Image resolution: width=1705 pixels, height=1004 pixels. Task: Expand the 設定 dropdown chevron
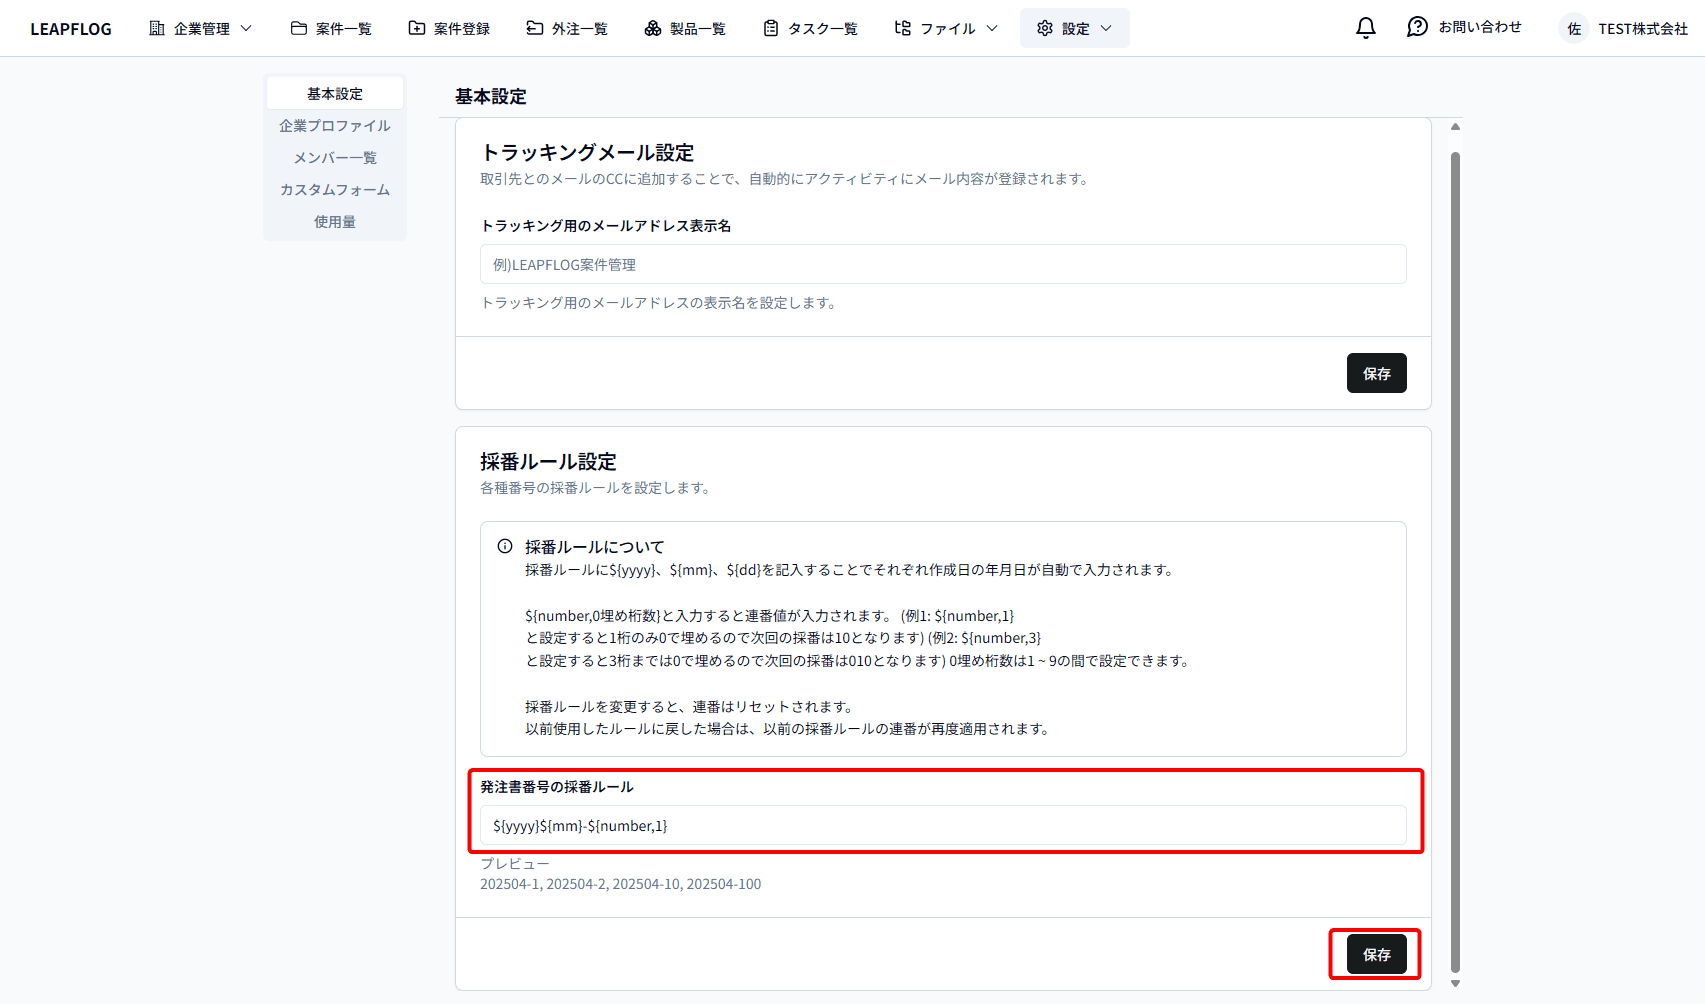(1105, 28)
